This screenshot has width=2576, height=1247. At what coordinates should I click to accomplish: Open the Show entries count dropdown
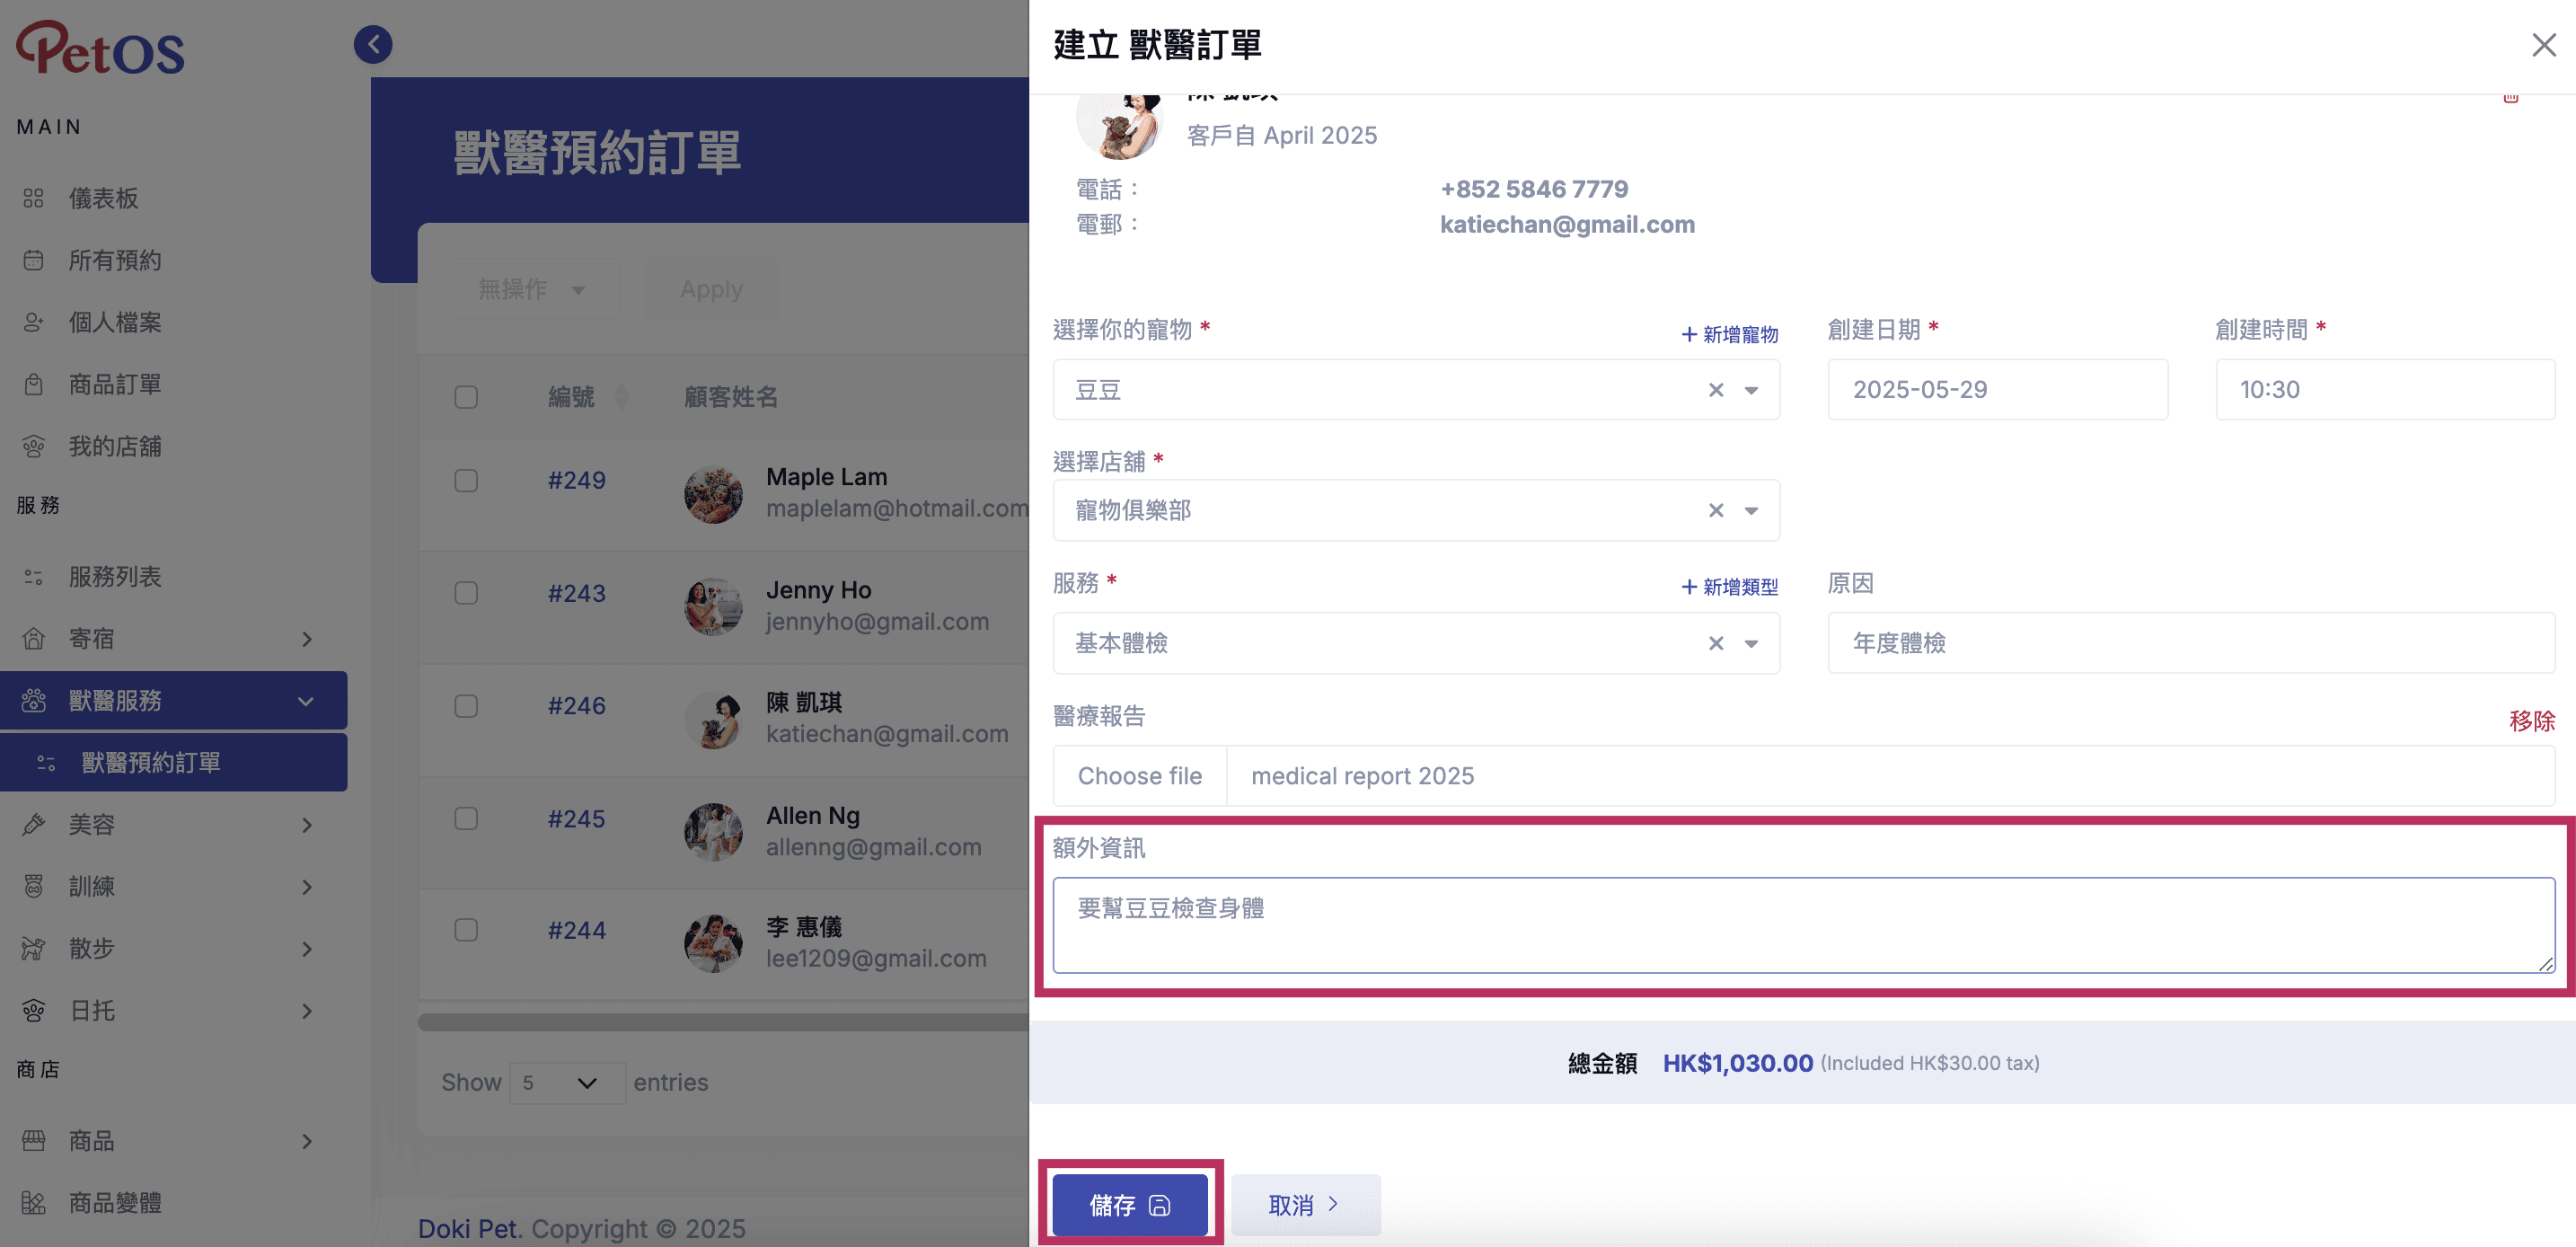coord(568,1083)
